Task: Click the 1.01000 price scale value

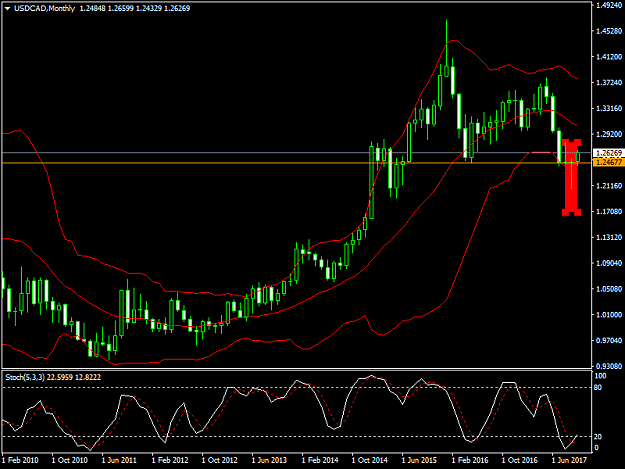Action: 609,315
